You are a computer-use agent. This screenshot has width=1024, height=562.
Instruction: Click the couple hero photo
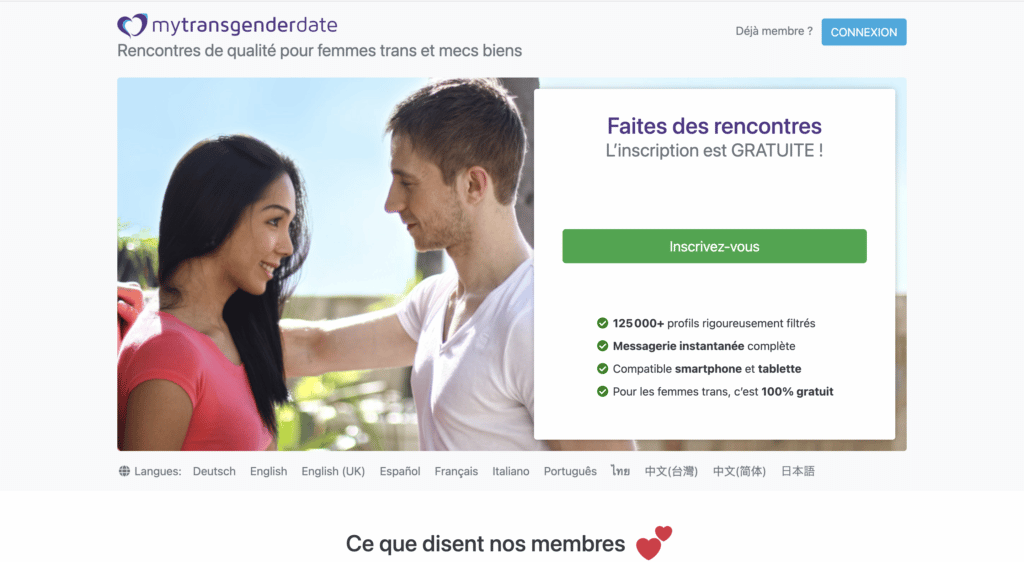(x=325, y=264)
